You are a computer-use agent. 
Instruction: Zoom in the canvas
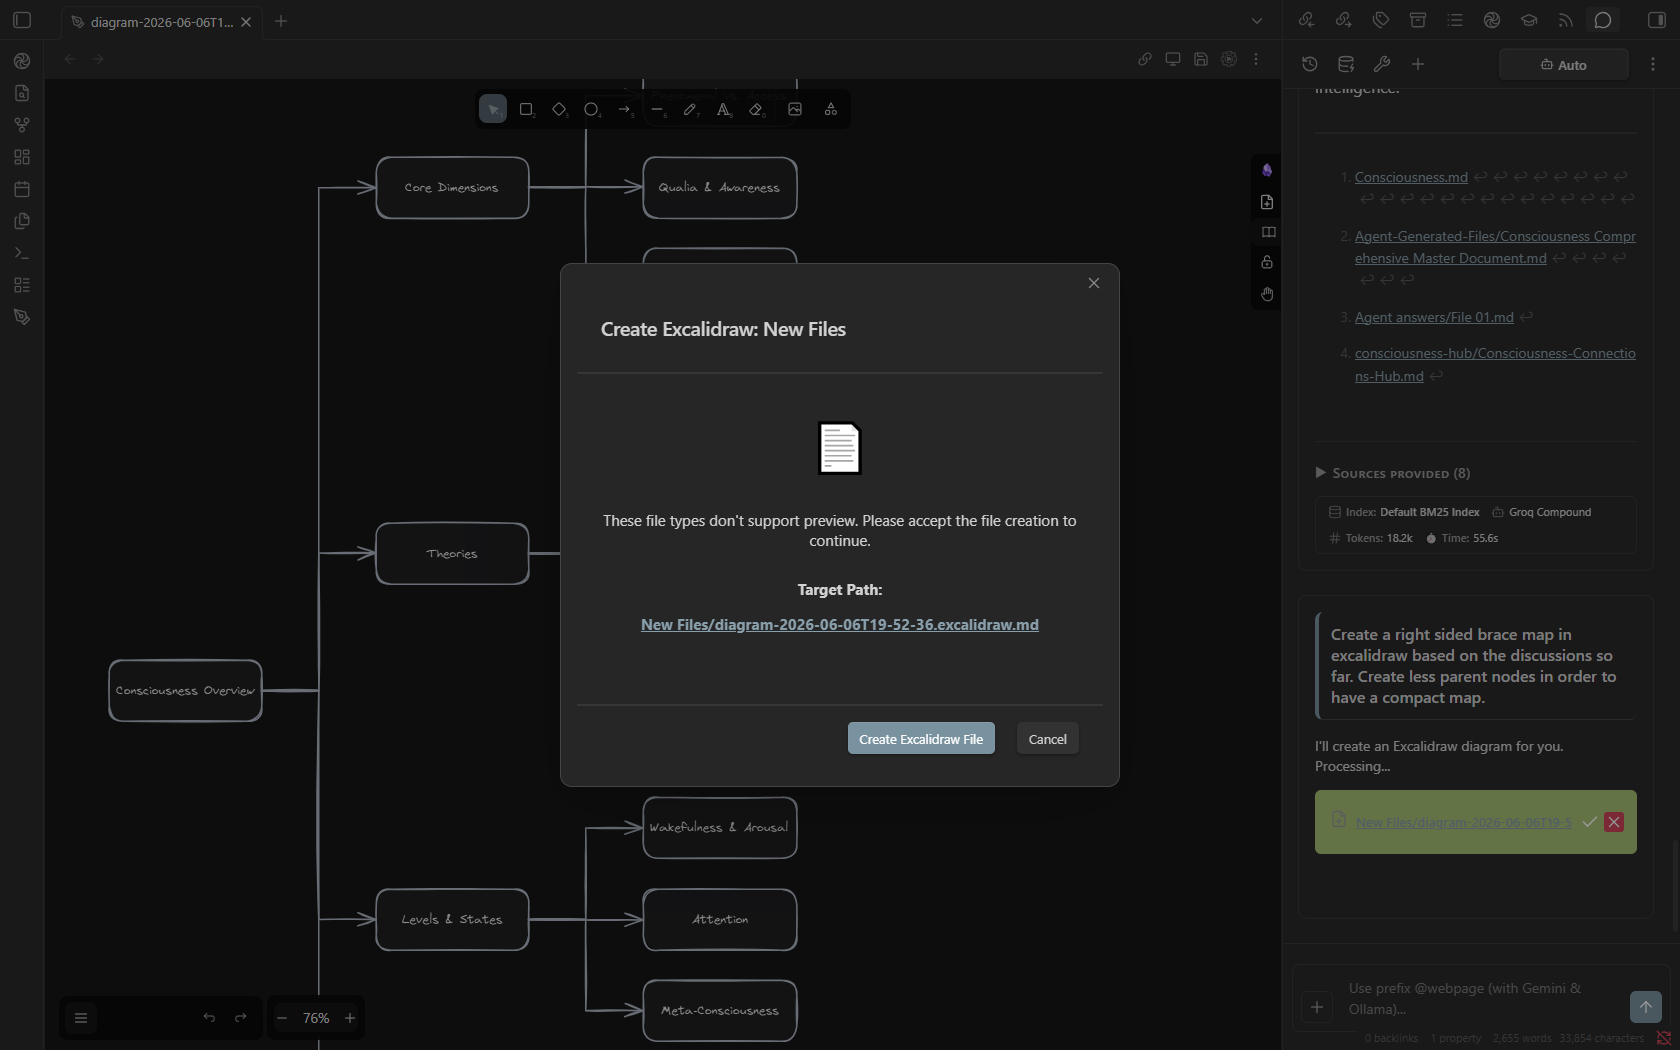350,1018
